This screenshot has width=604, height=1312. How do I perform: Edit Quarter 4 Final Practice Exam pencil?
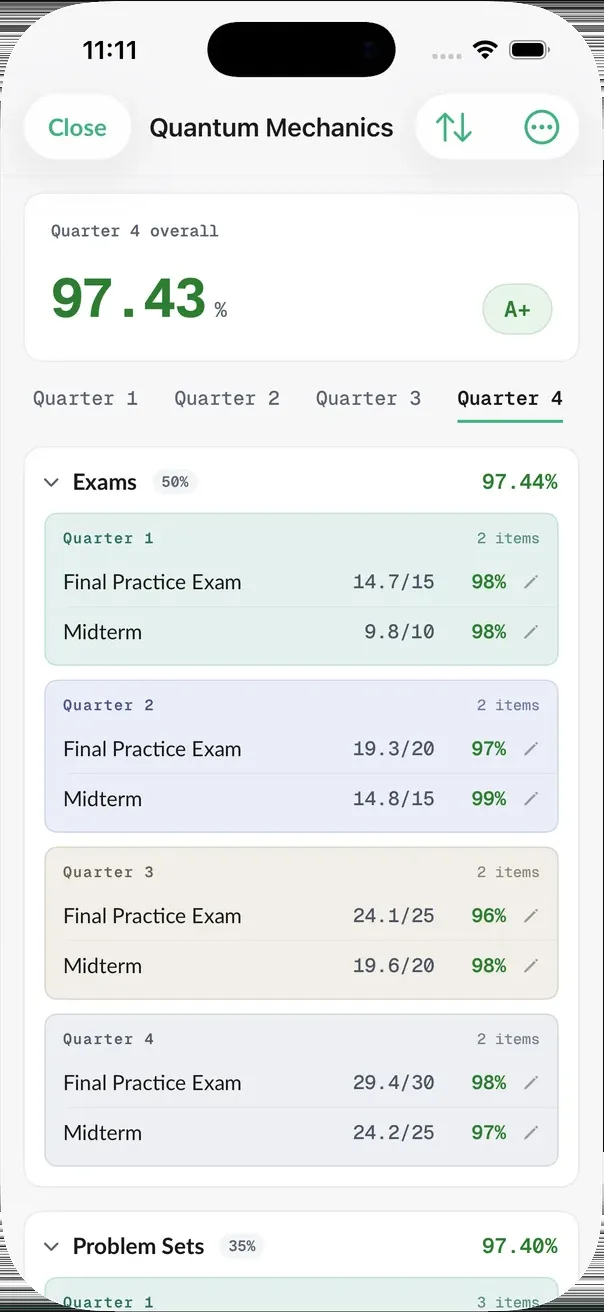pyautogui.click(x=531, y=1083)
